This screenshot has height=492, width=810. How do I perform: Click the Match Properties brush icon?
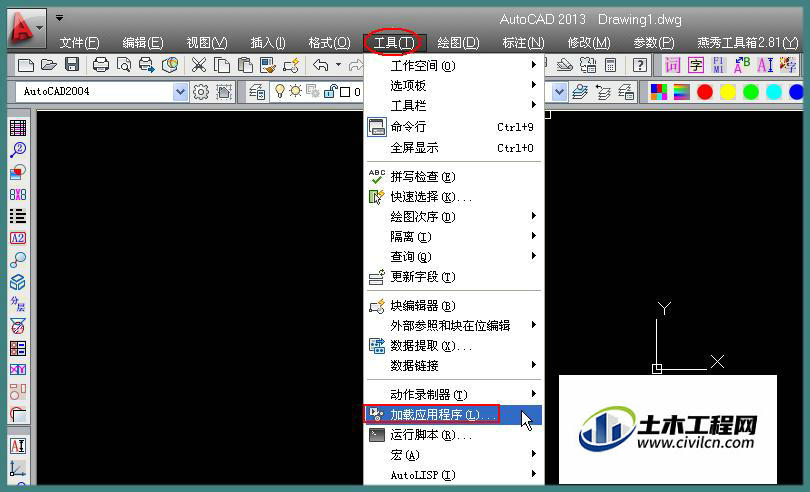[268, 65]
